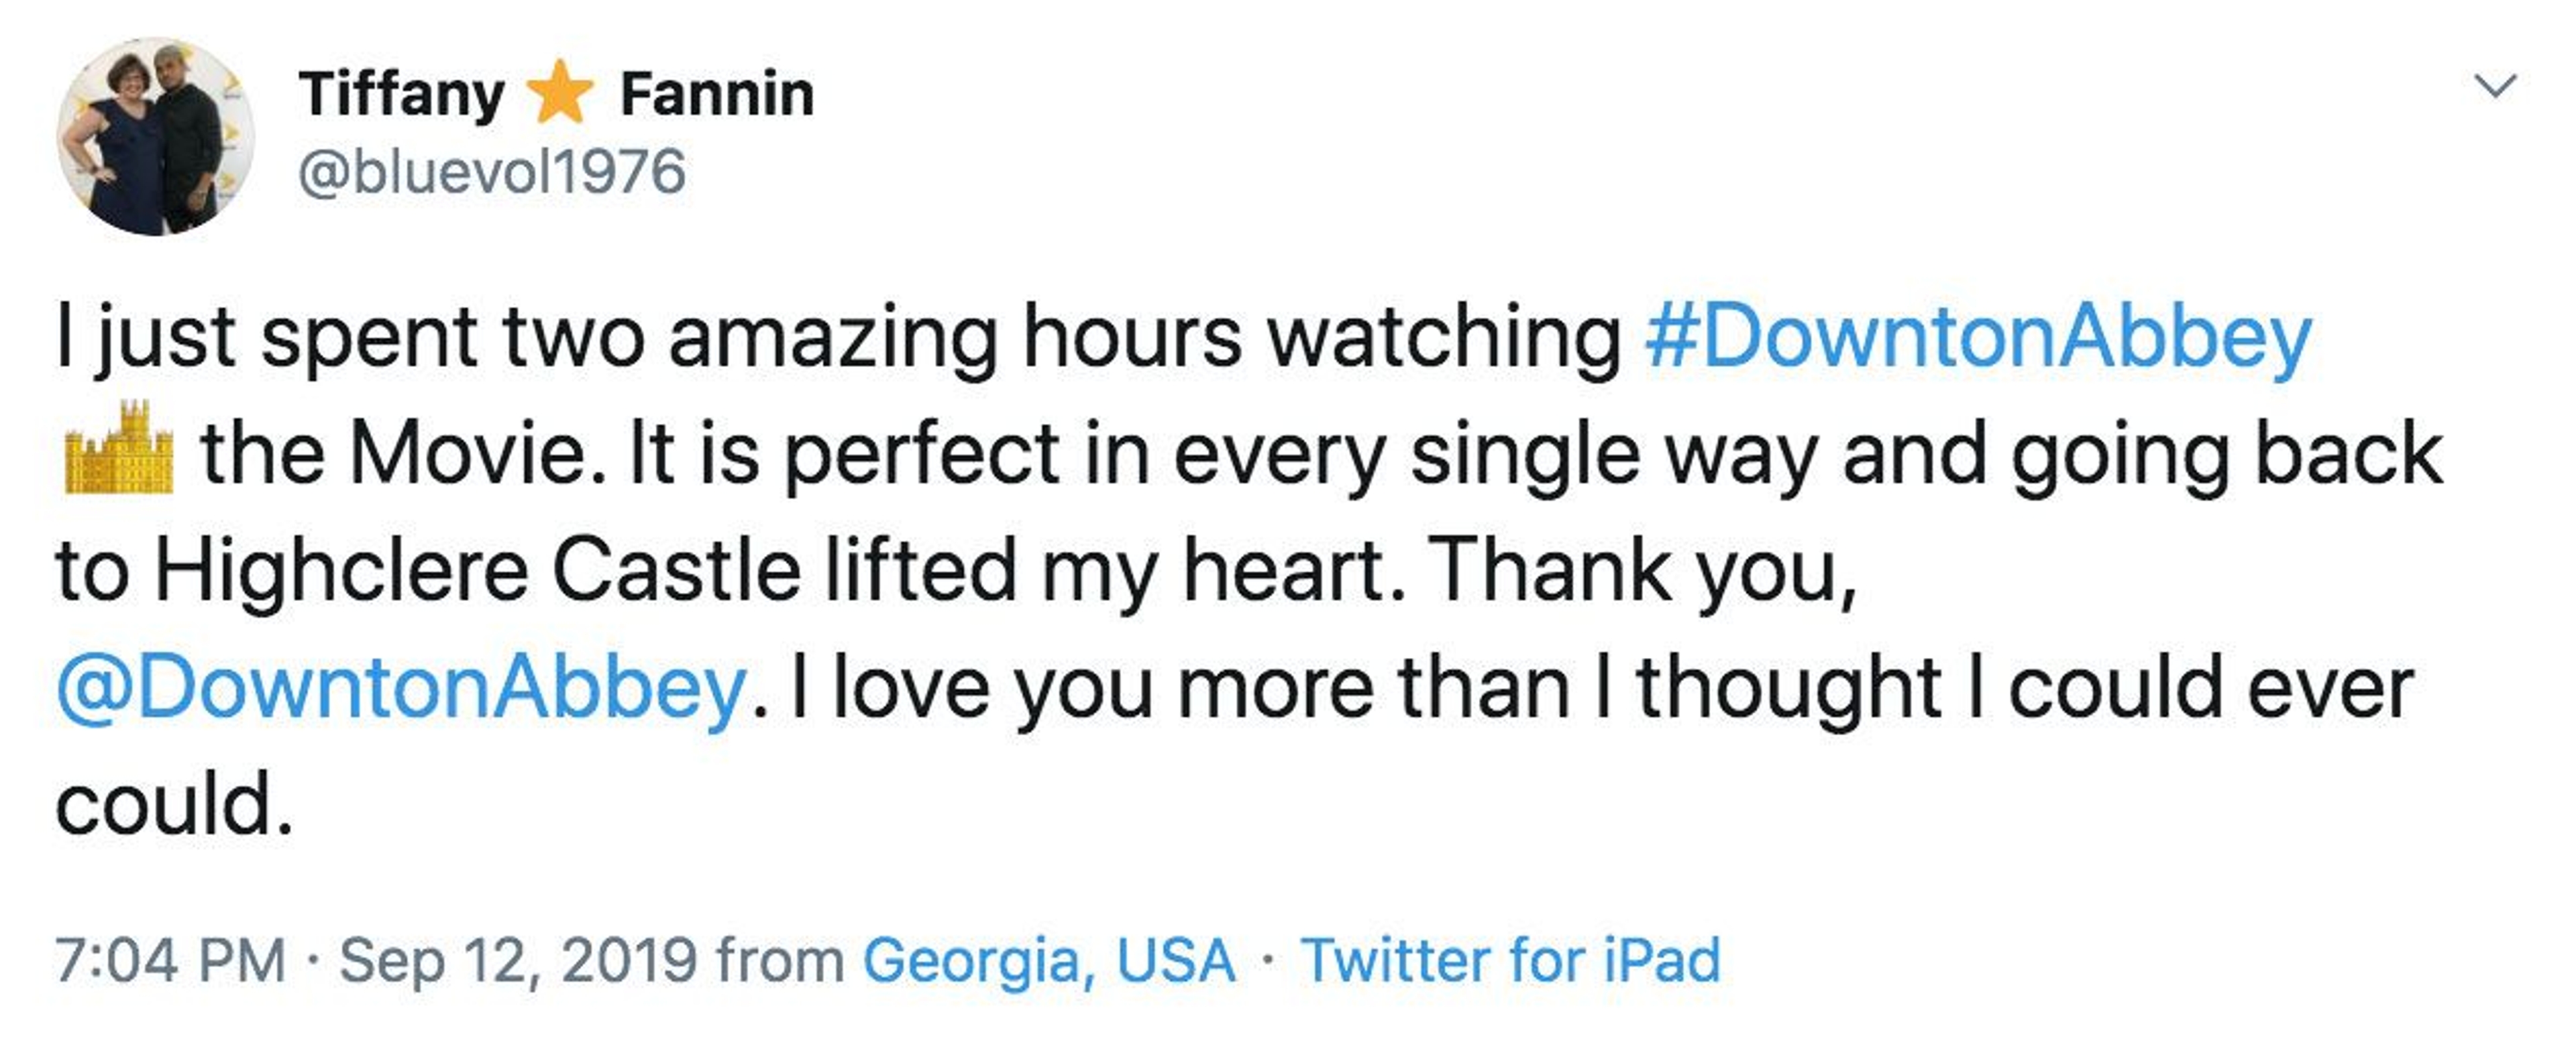
Task: Click the @bluevol1976 handle
Action: tap(492, 172)
